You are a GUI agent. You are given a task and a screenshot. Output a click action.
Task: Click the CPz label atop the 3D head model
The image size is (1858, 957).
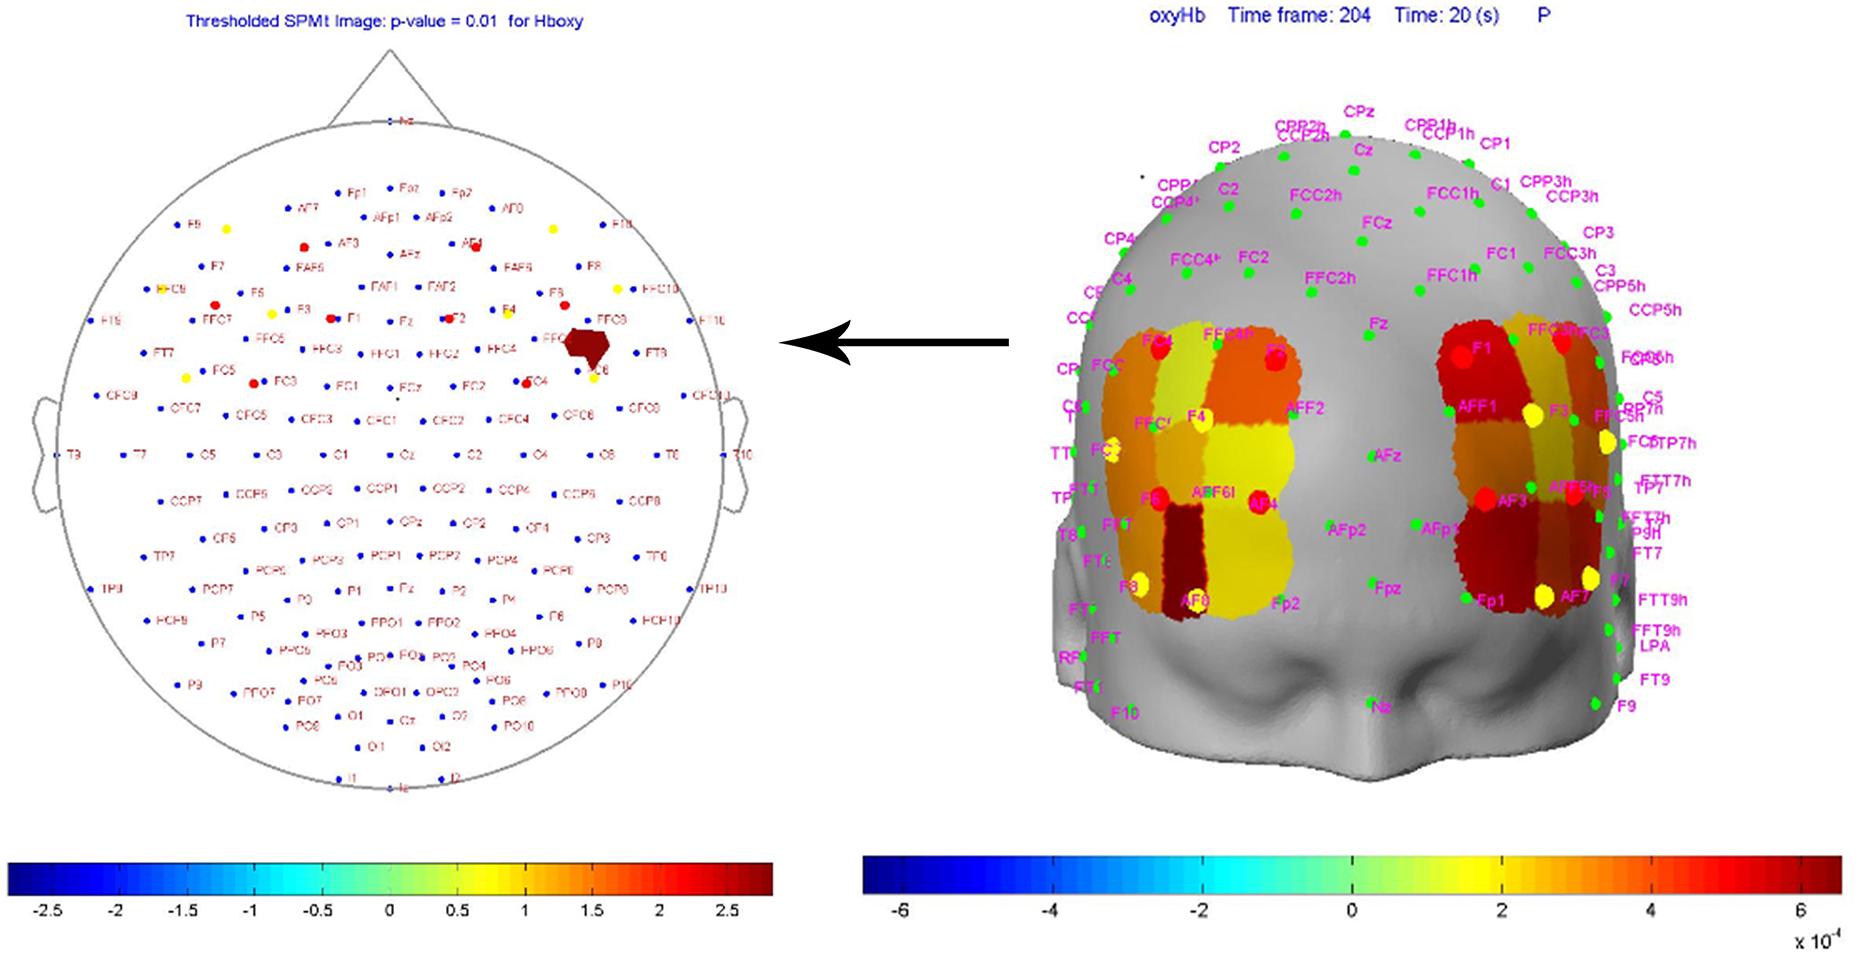click(x=1359, y=112)
